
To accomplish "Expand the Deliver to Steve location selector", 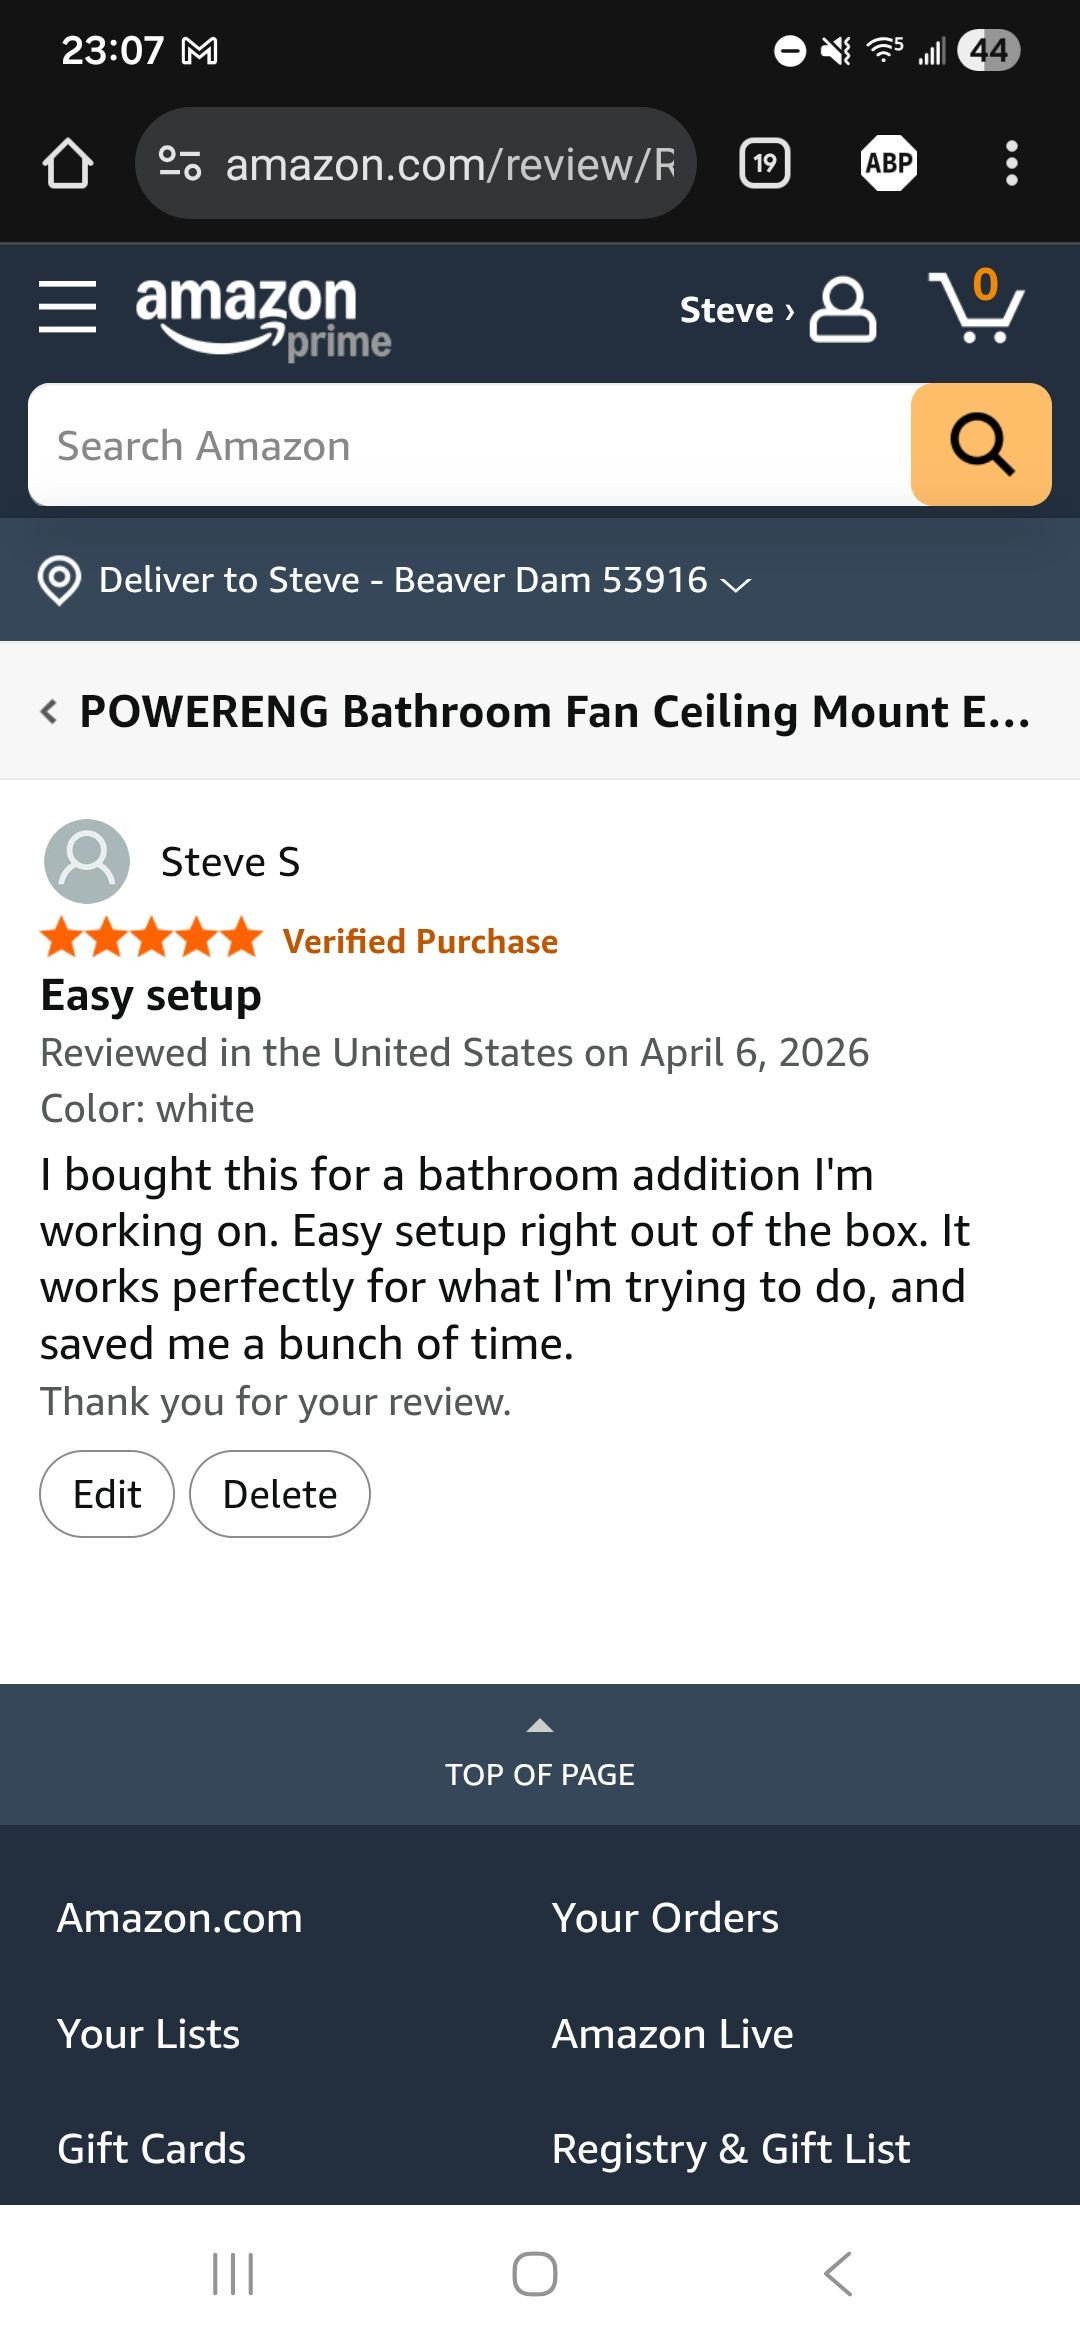I will click(394, 580).
